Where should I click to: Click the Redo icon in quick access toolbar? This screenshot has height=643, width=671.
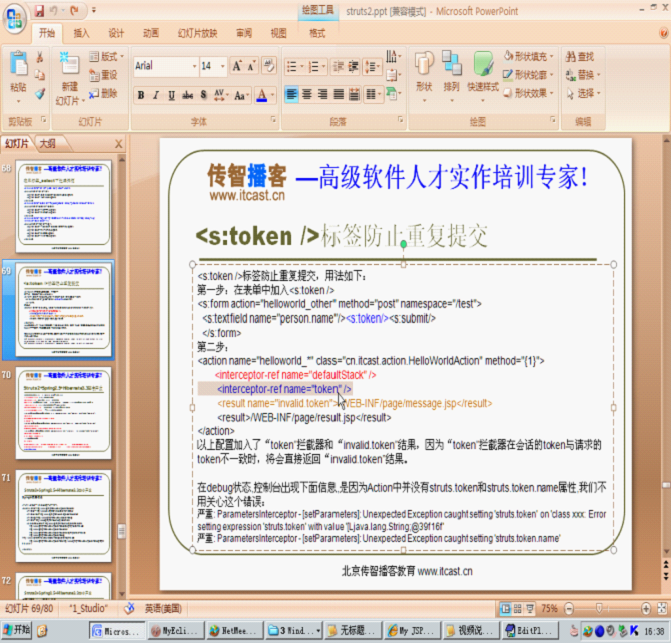75,10
